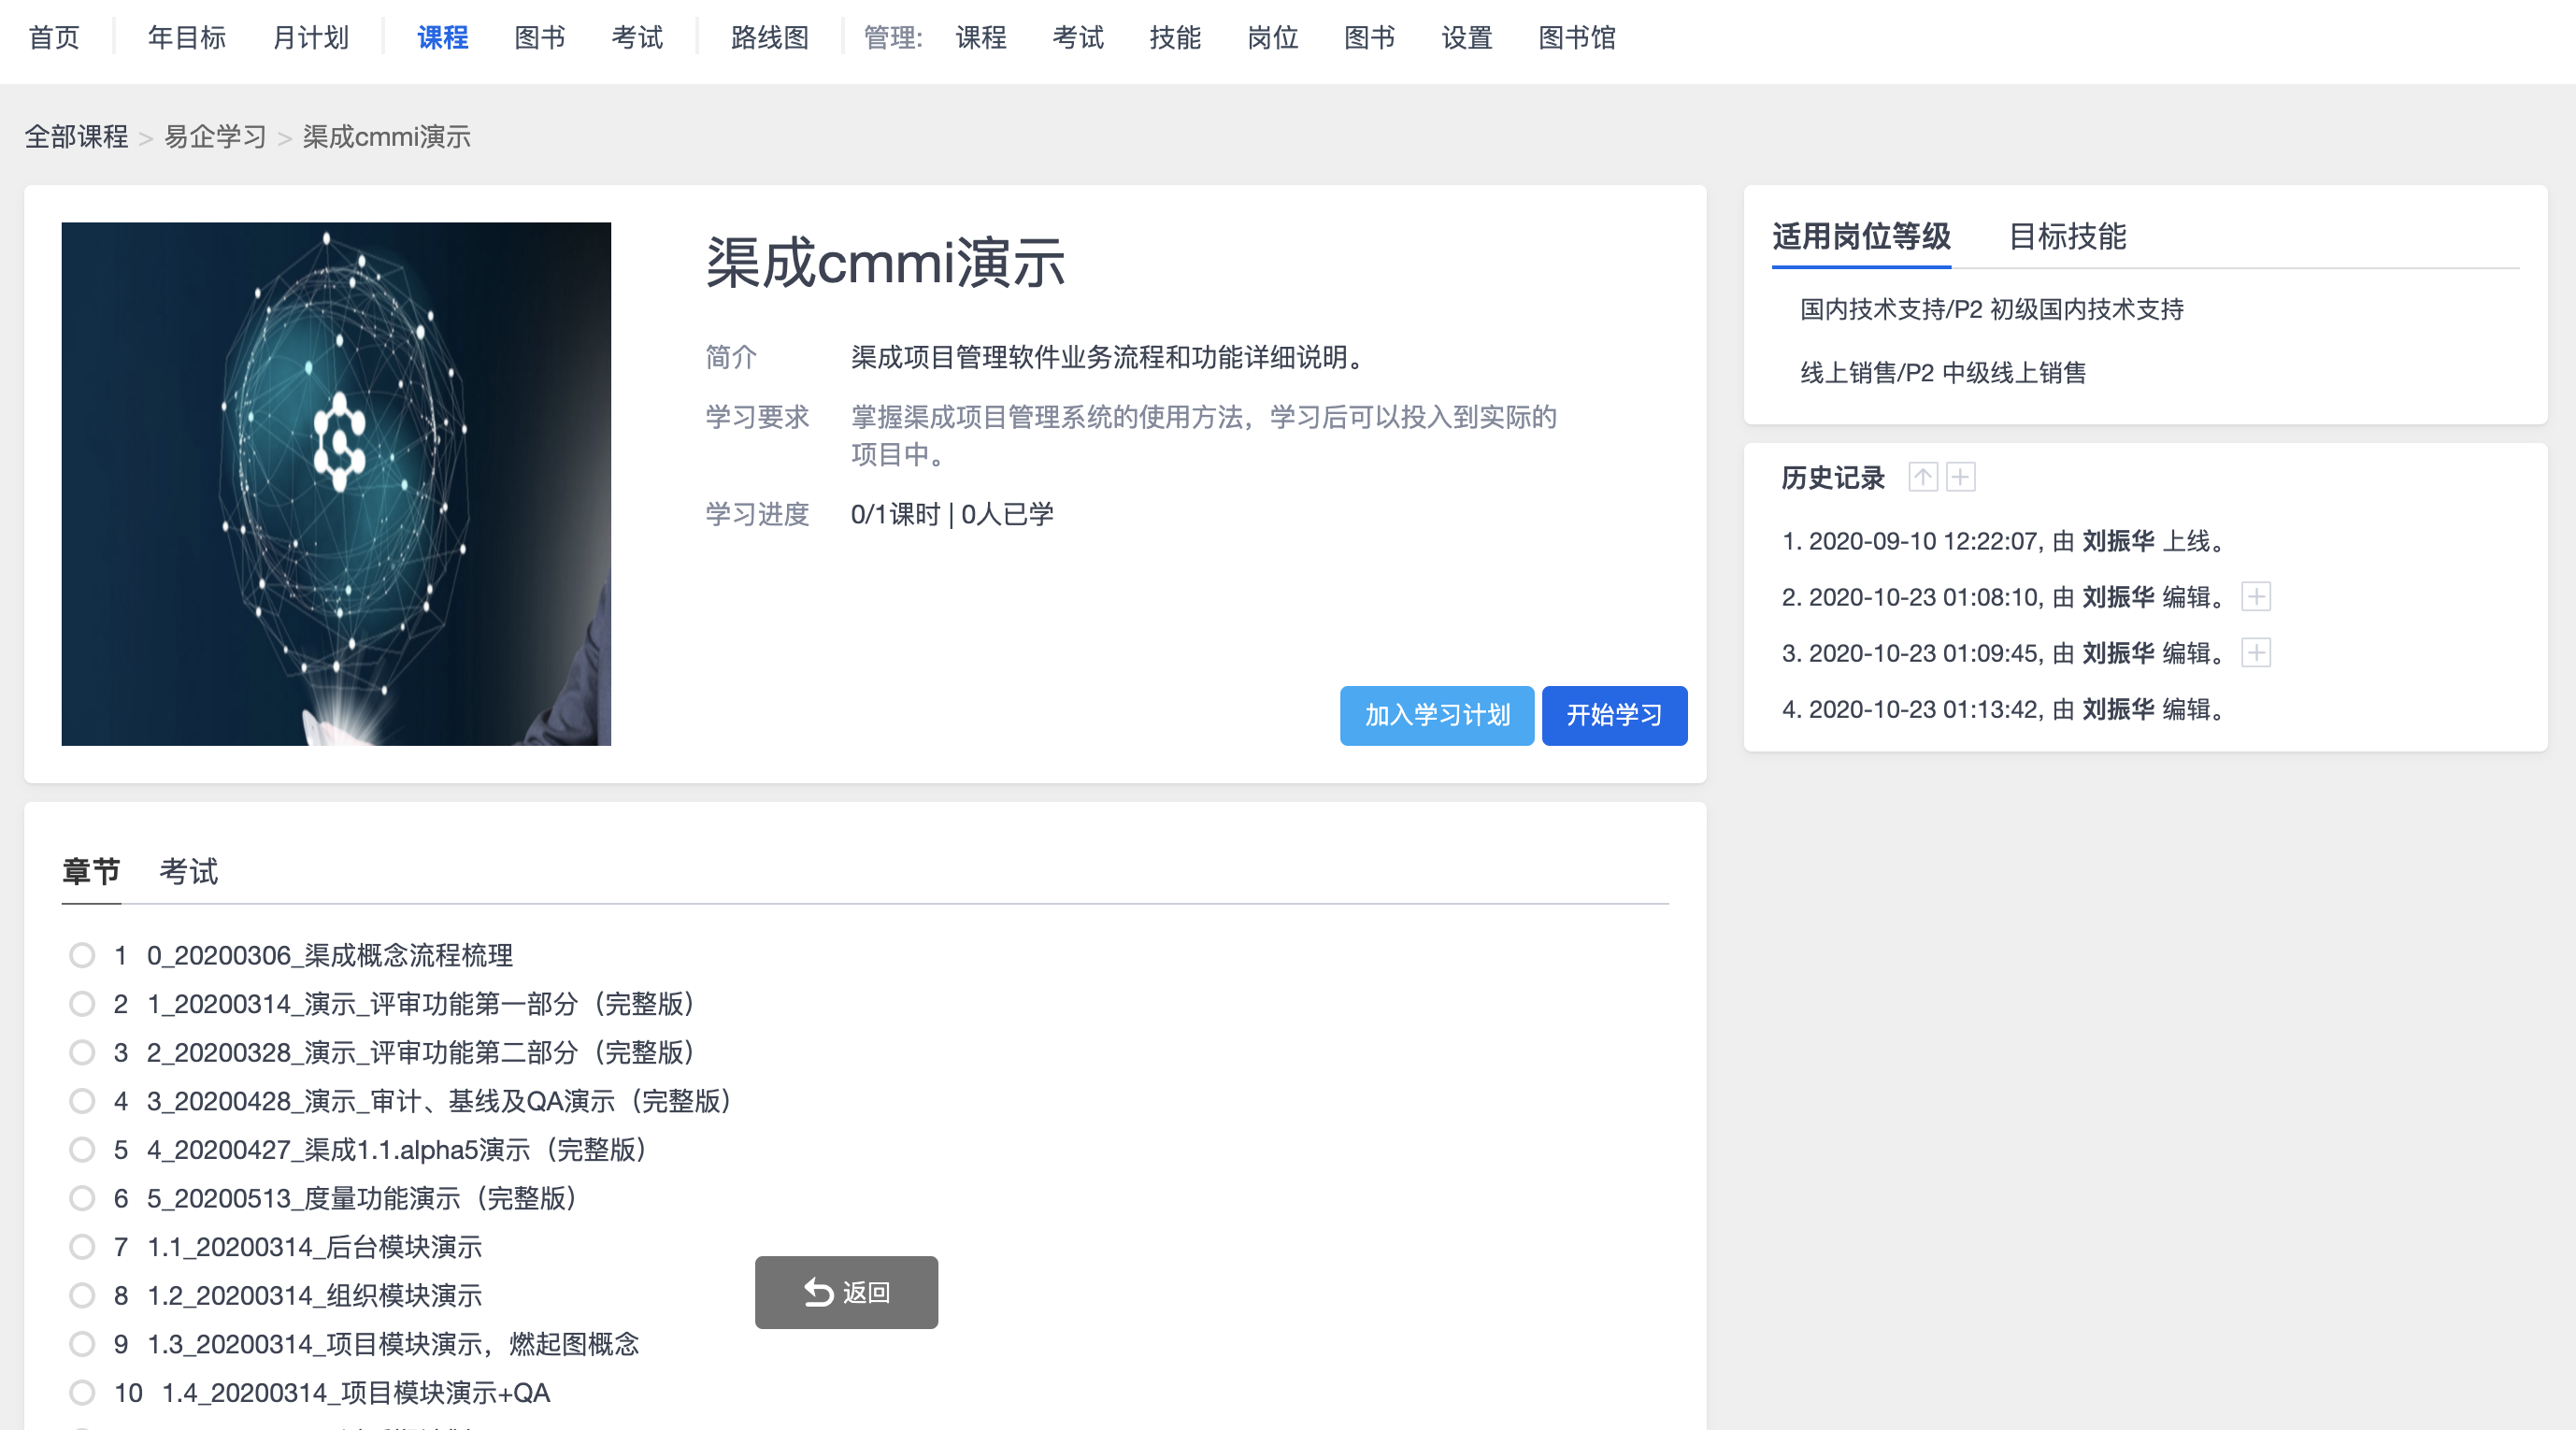Click history record 2020-09-10 12:22:07 上线
2576x1430 pixels.
(x=2005, y=541)
